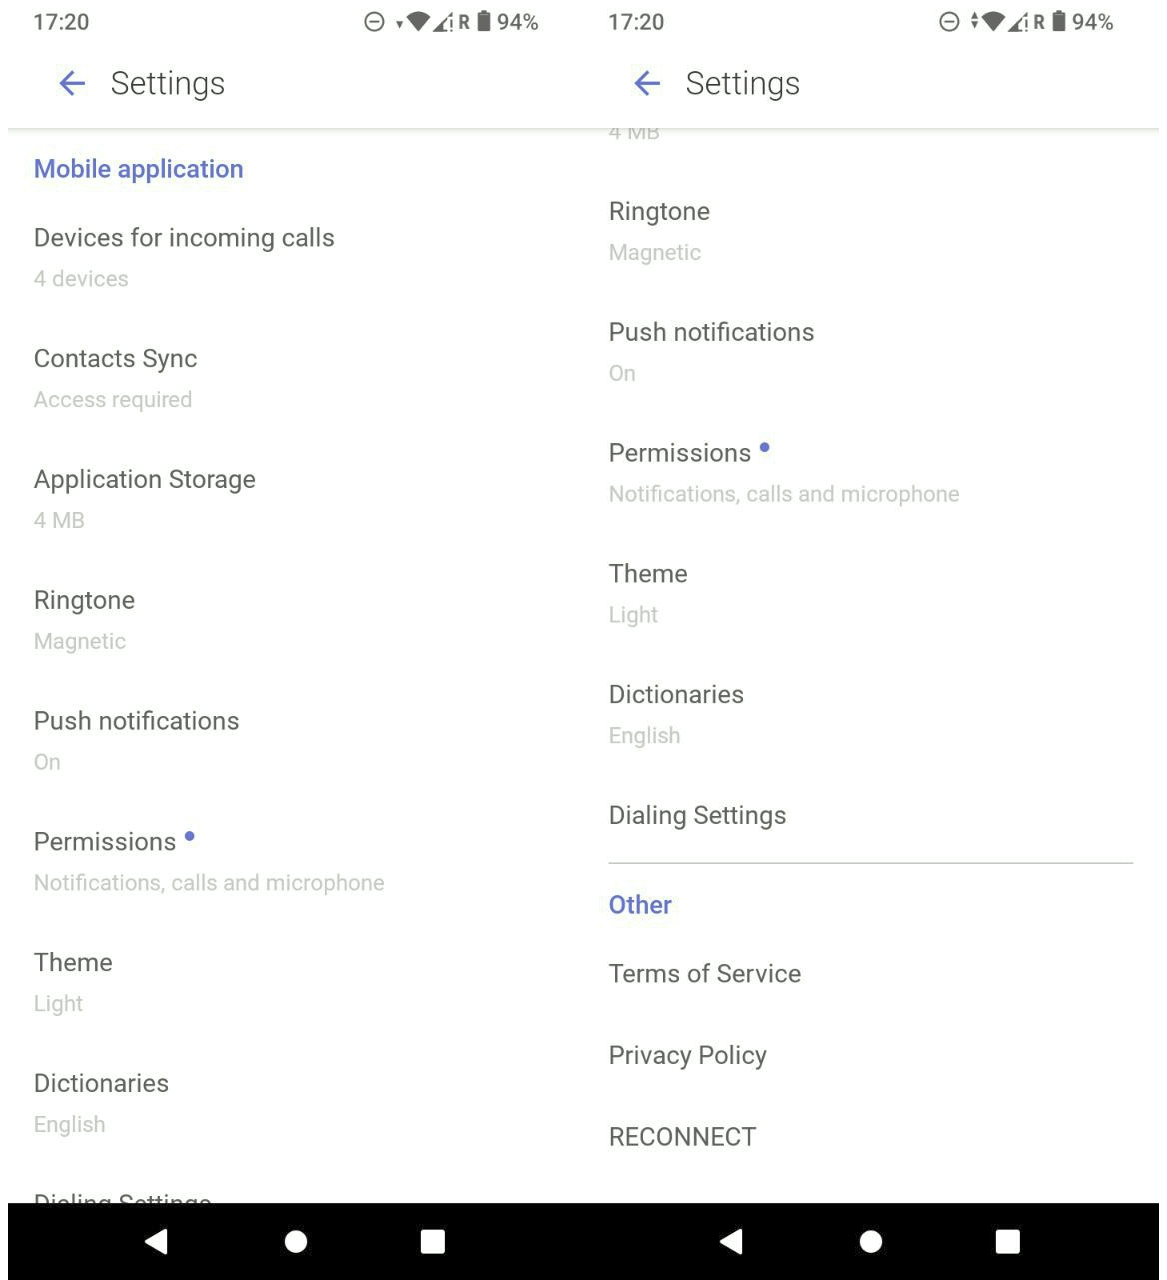Tap the back arrow on Settings
The image size is (1167, 1280).
click(72, 84)
